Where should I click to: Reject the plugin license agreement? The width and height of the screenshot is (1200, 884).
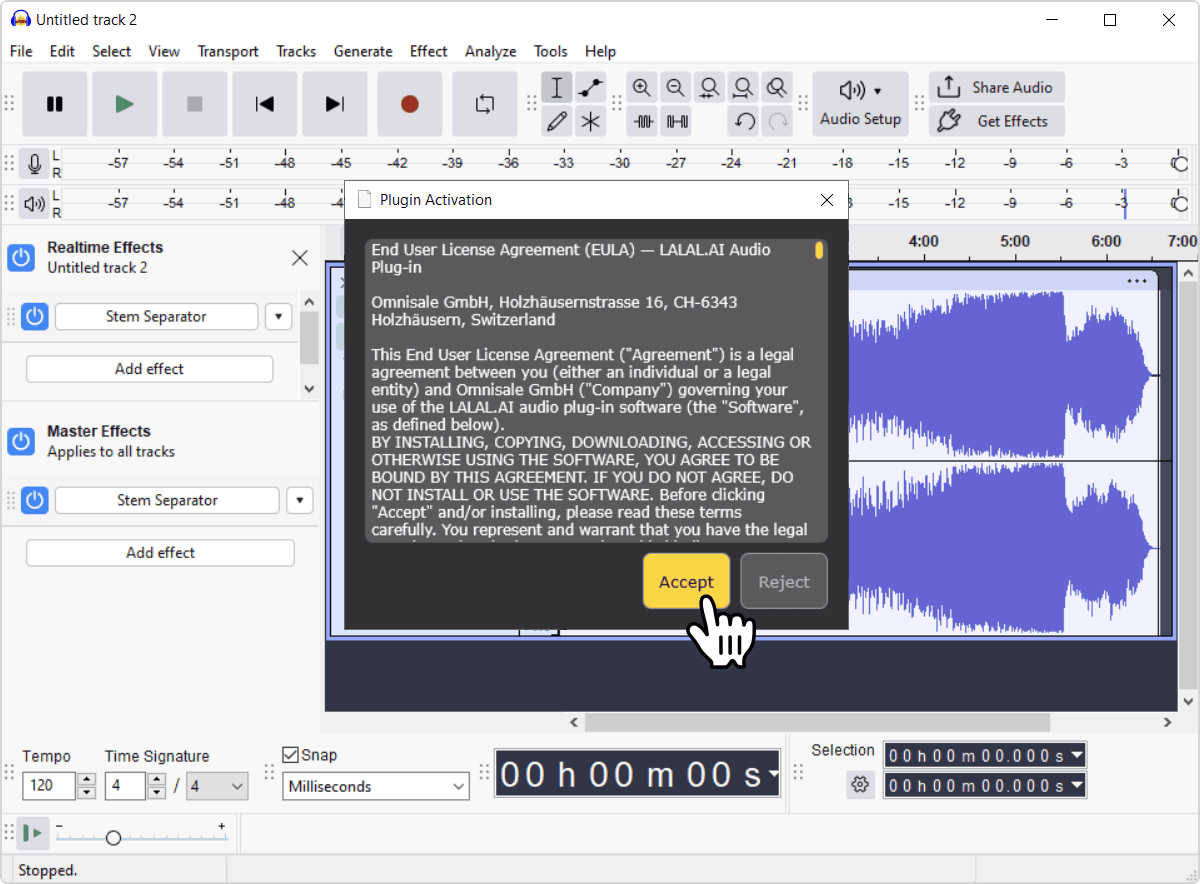[784, 581]
